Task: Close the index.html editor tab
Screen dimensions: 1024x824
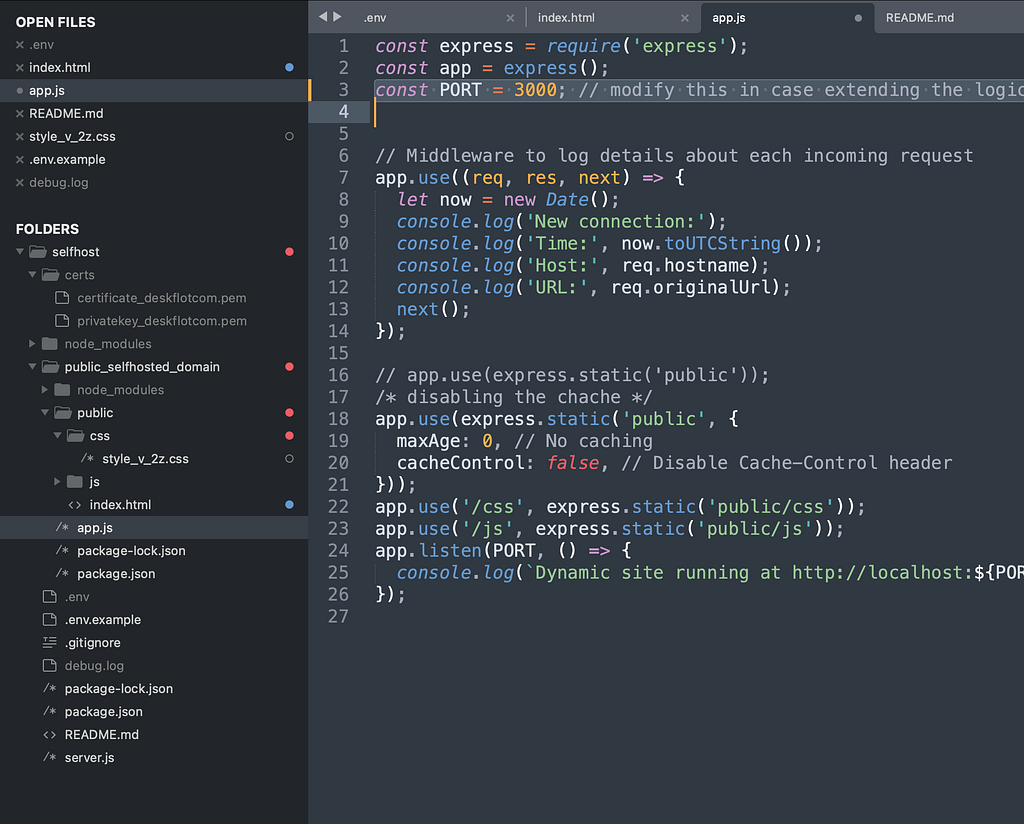Action: tap(684, 18)
